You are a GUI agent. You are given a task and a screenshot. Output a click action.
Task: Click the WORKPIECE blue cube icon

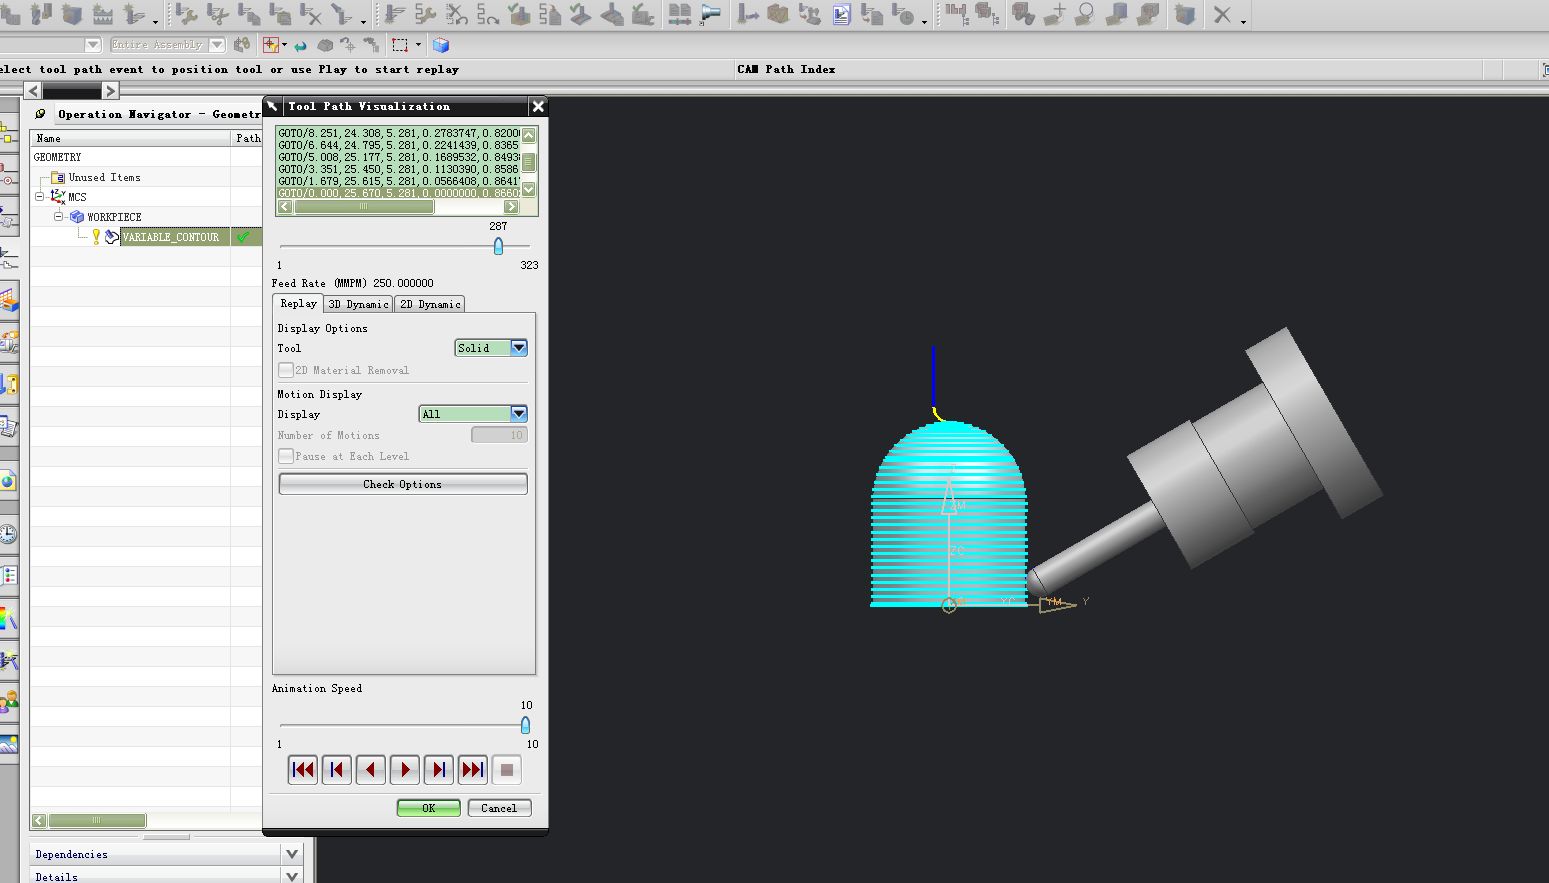click(x=77, y=217)
